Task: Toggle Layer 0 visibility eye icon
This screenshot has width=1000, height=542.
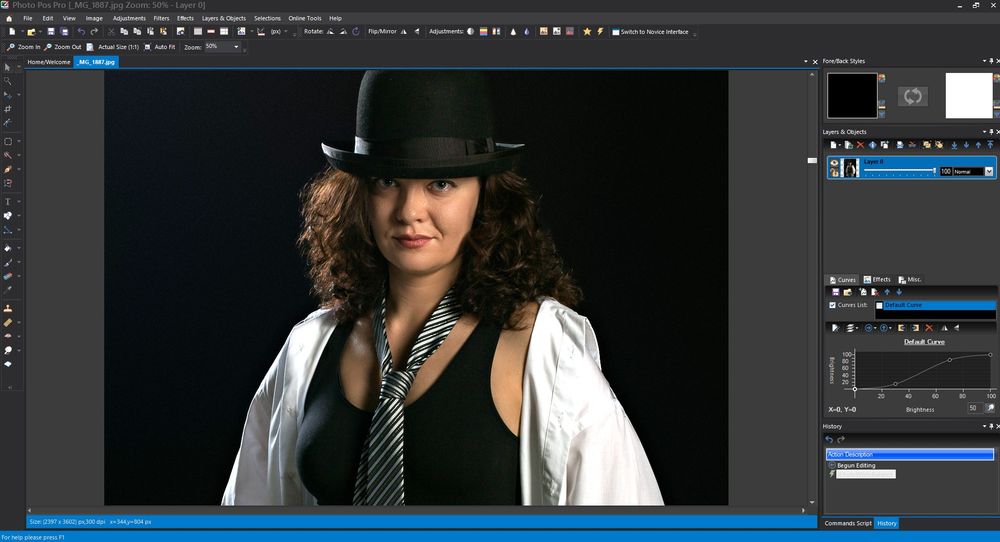Action: 834,163
